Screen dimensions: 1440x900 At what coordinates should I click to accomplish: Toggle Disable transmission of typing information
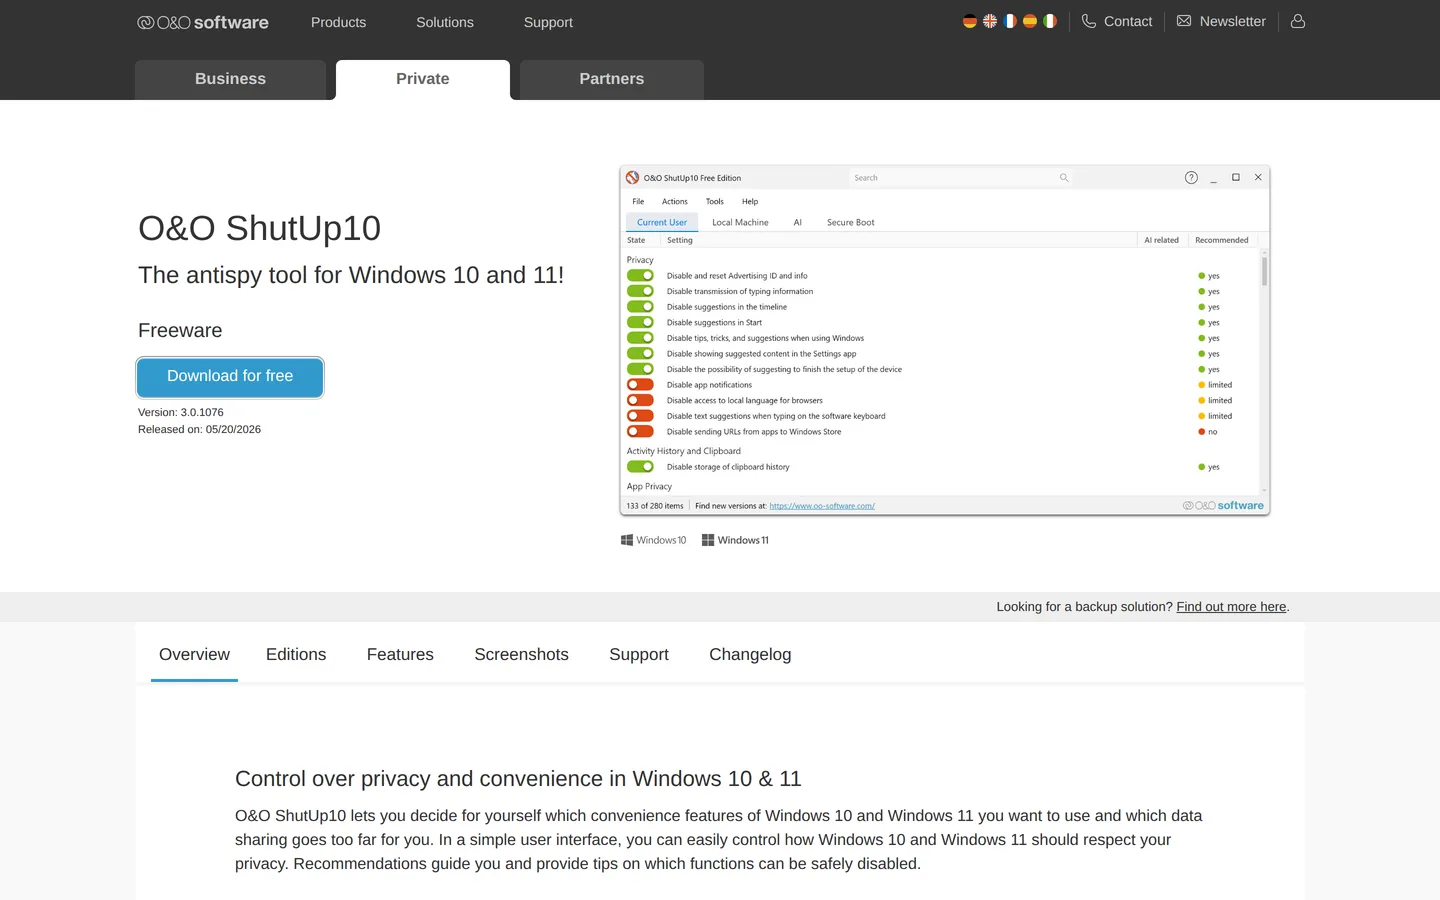640,291
